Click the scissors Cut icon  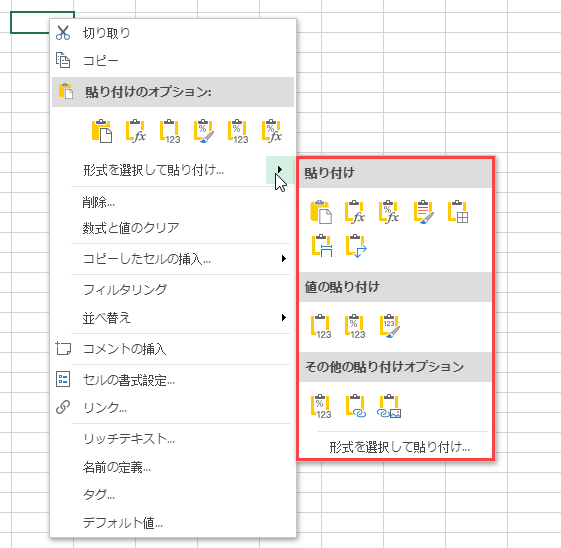coord(63,33)
